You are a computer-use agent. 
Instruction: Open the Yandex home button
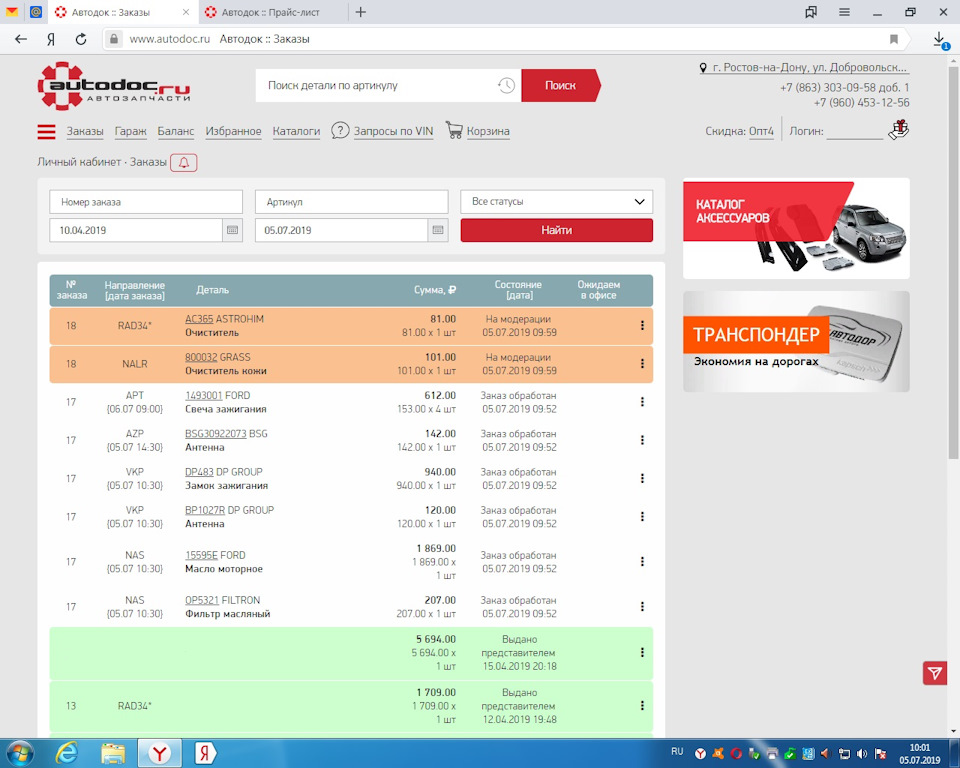coord(51,39)
